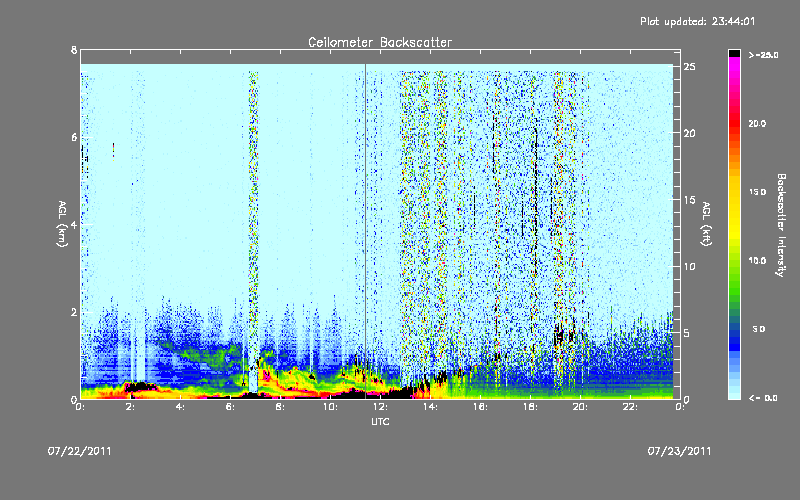Select the '16:' hour tick on UTC axis
Screen dimensions: 800x500
(x=480, y=407)
